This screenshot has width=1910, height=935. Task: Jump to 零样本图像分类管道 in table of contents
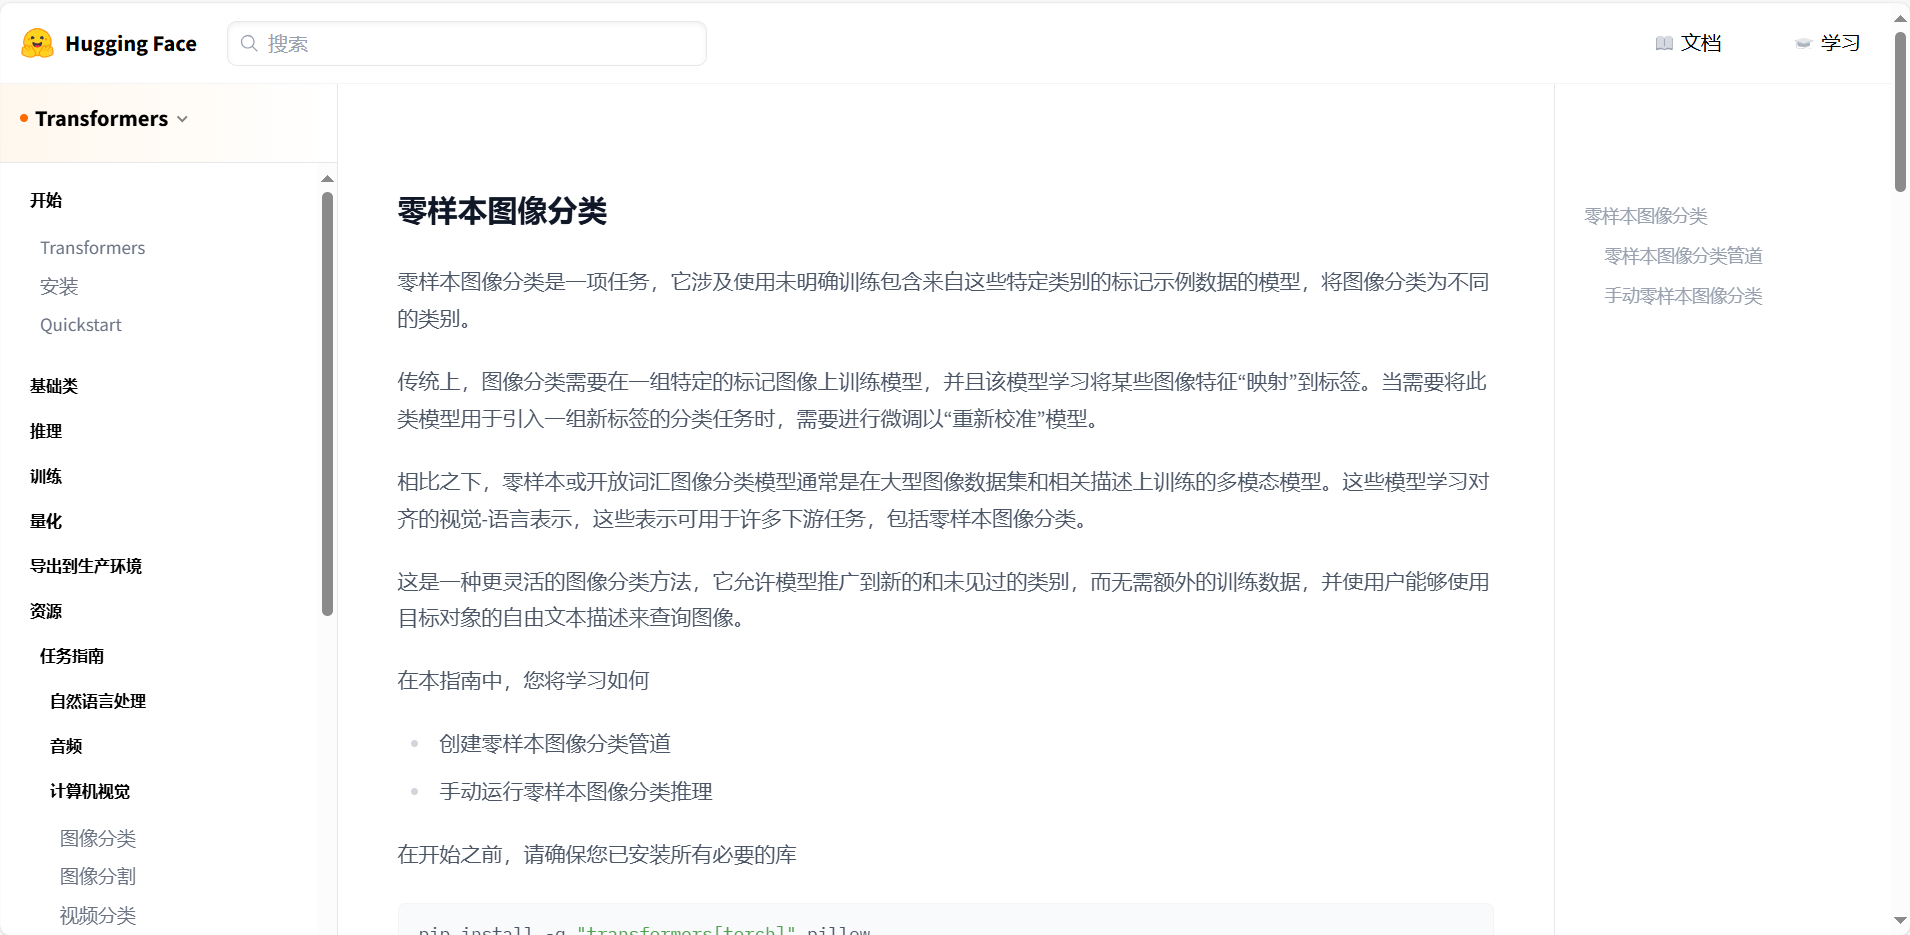tap(1682, 255)
